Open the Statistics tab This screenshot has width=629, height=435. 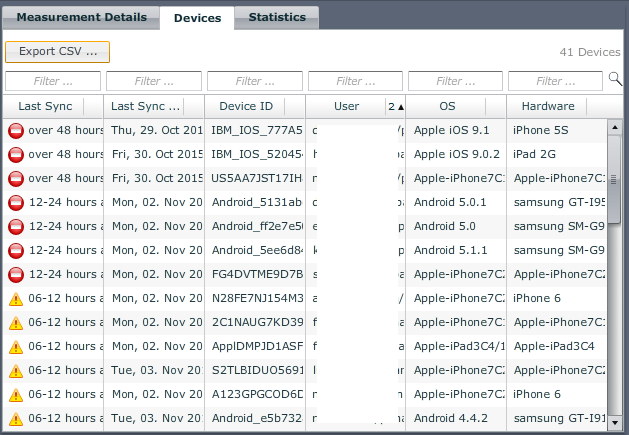pyautogui.click(x=277, y=17)
